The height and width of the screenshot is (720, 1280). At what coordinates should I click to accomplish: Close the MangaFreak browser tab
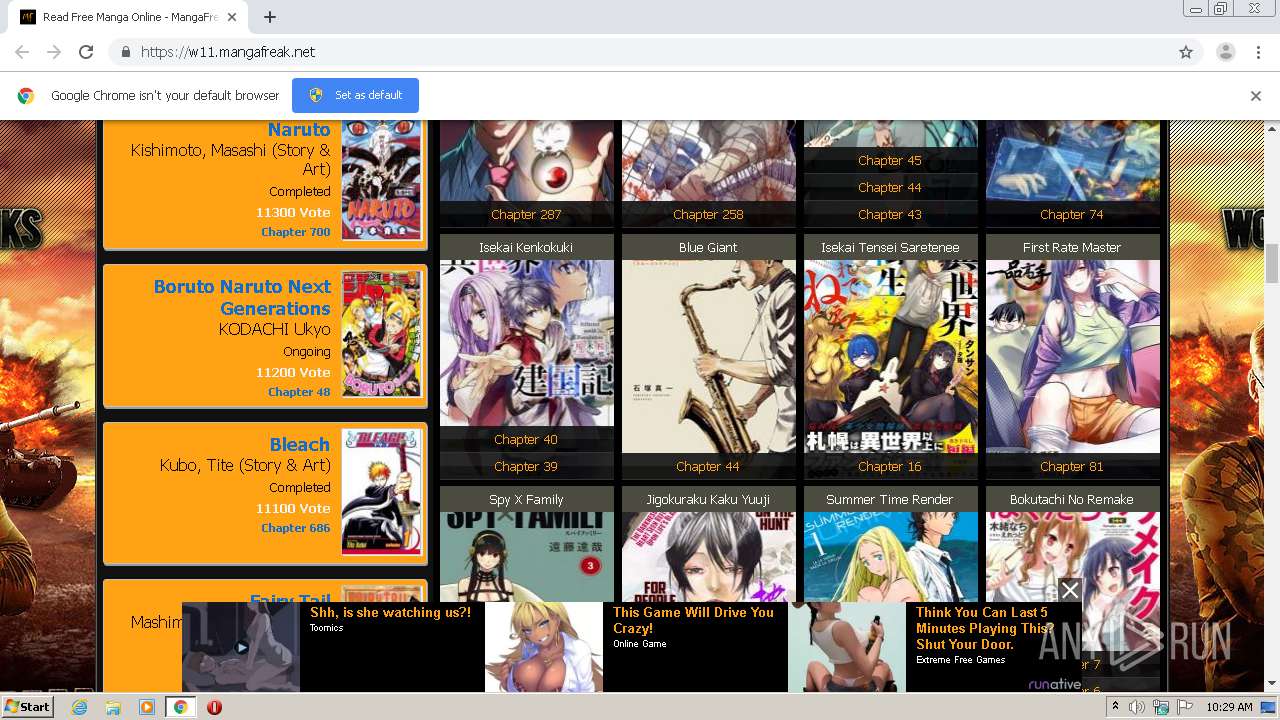(232, 17)
